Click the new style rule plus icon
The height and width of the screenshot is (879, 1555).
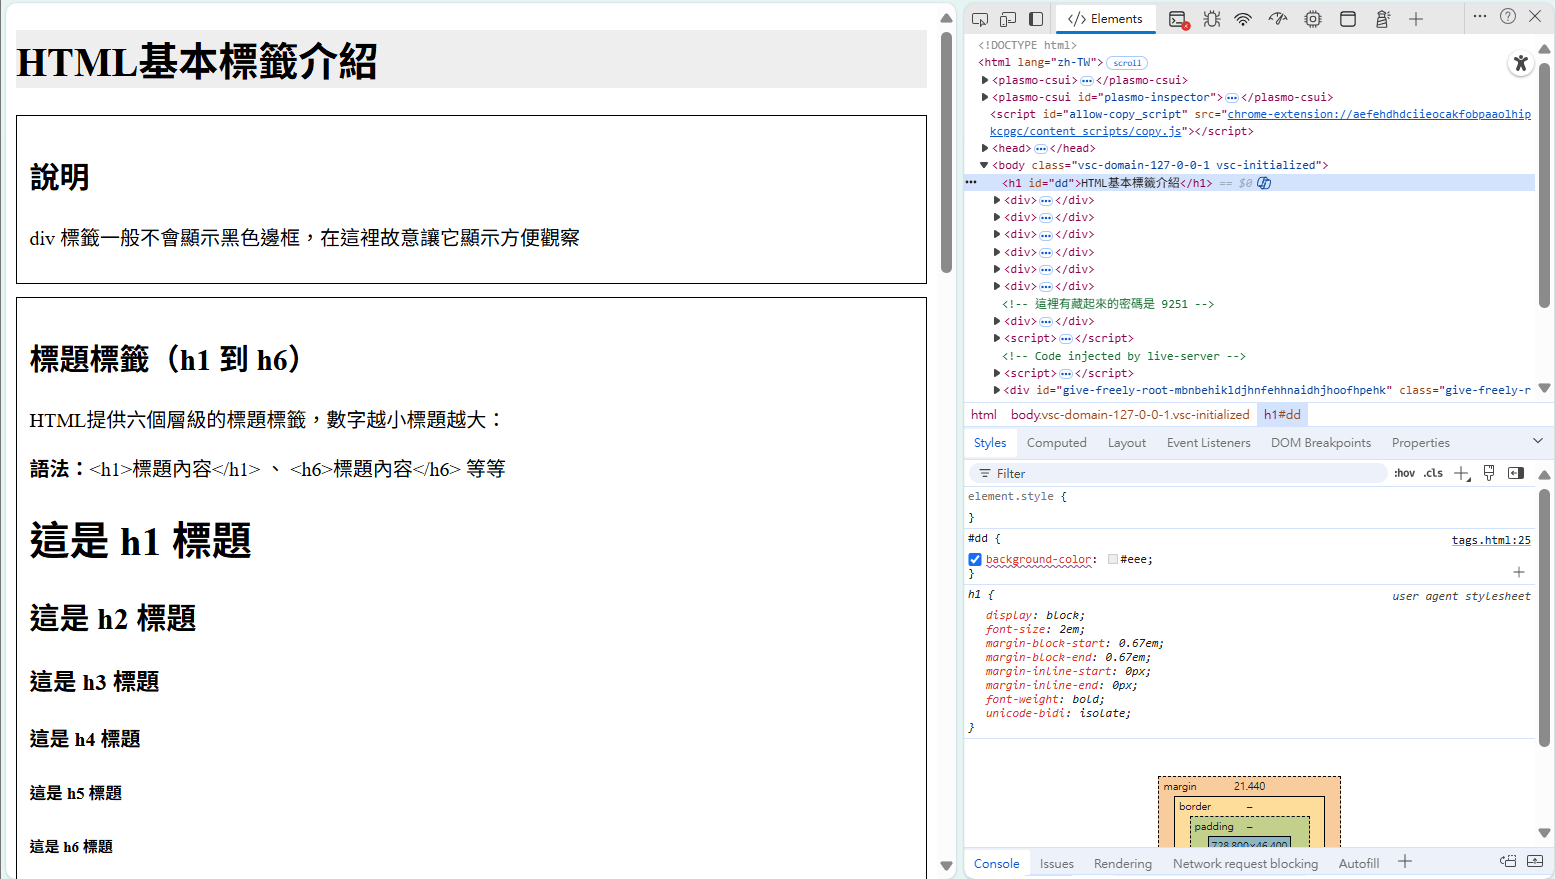1462,473
